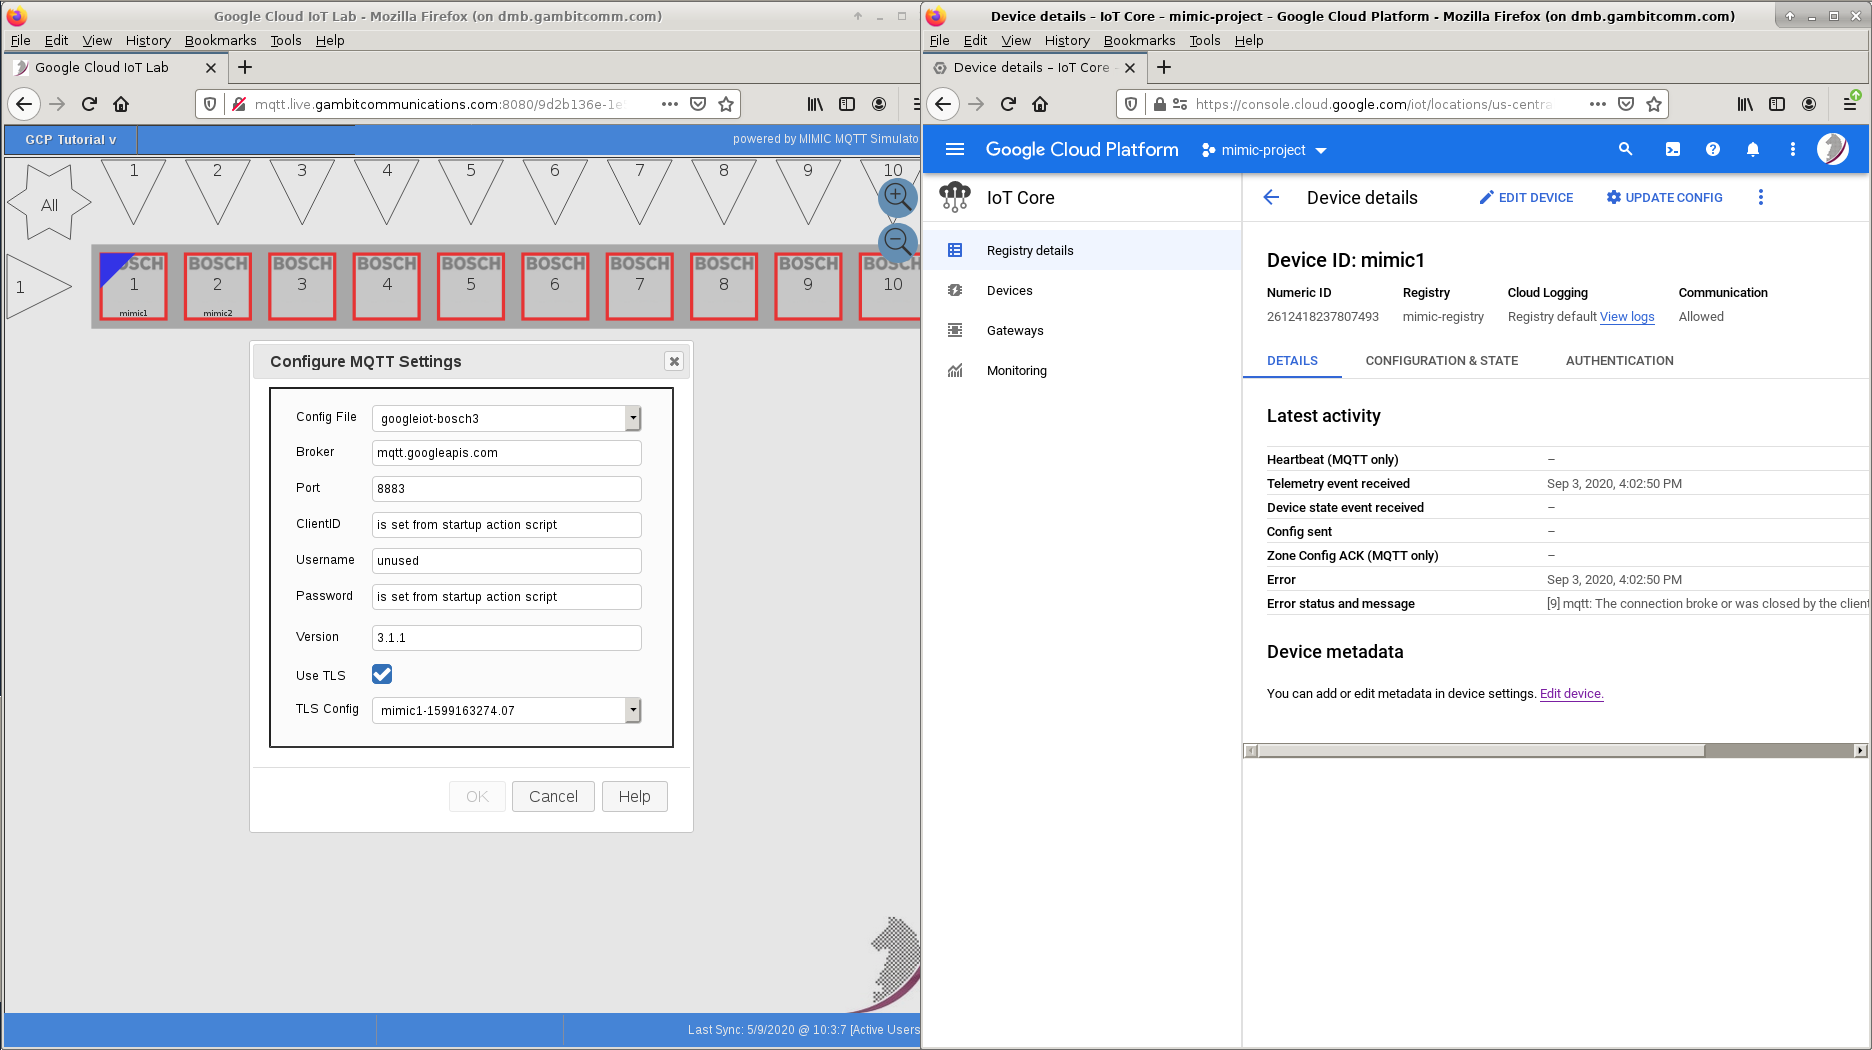
Task: Open GCP top bar more options menu
Action: (x=1792, y=149)
